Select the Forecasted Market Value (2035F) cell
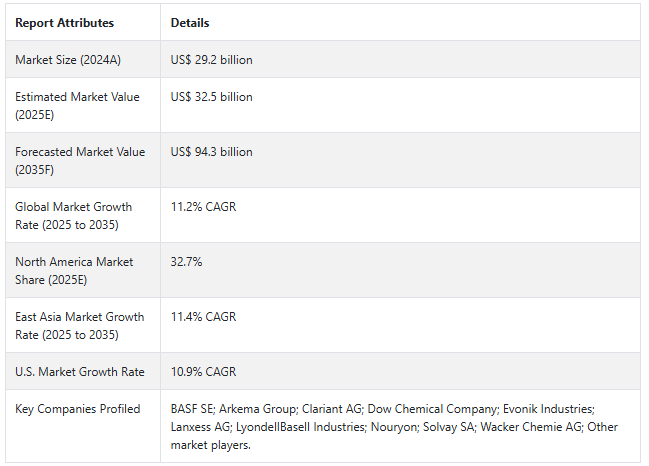Image resolution: width=649 pixels, height=466 pixels. click(79, 160)
